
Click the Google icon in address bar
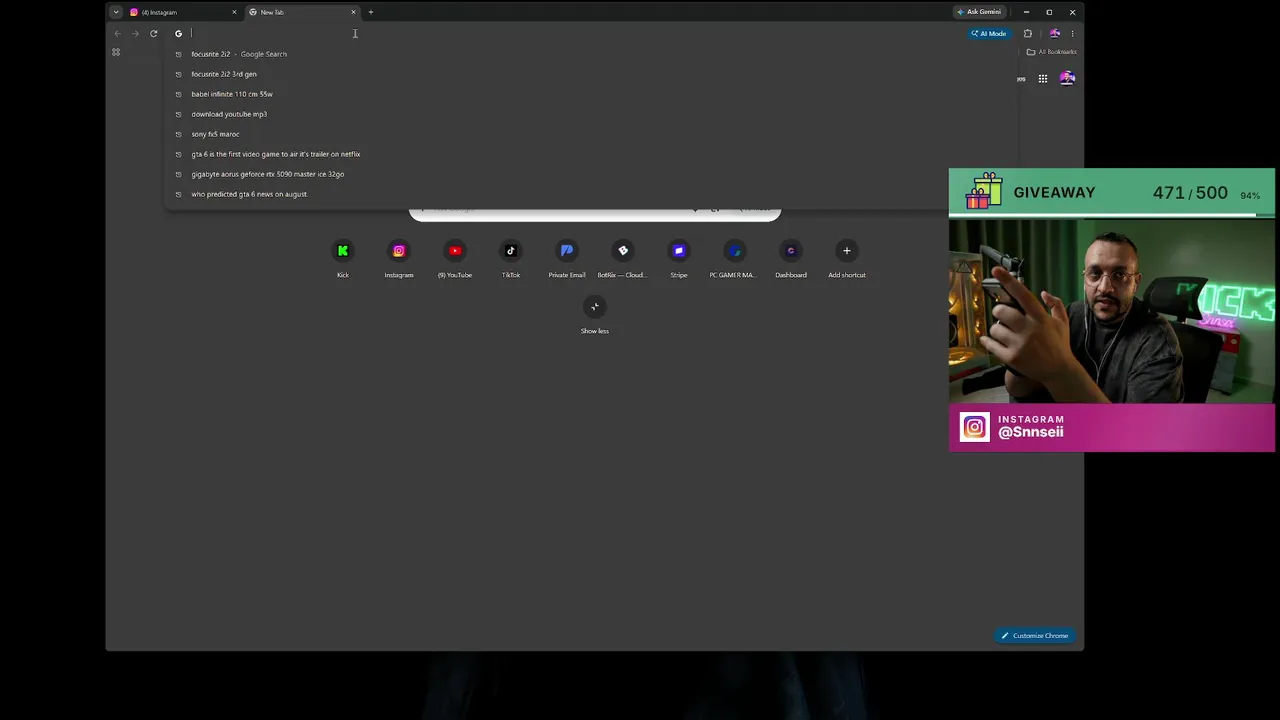tap(179, 33)
